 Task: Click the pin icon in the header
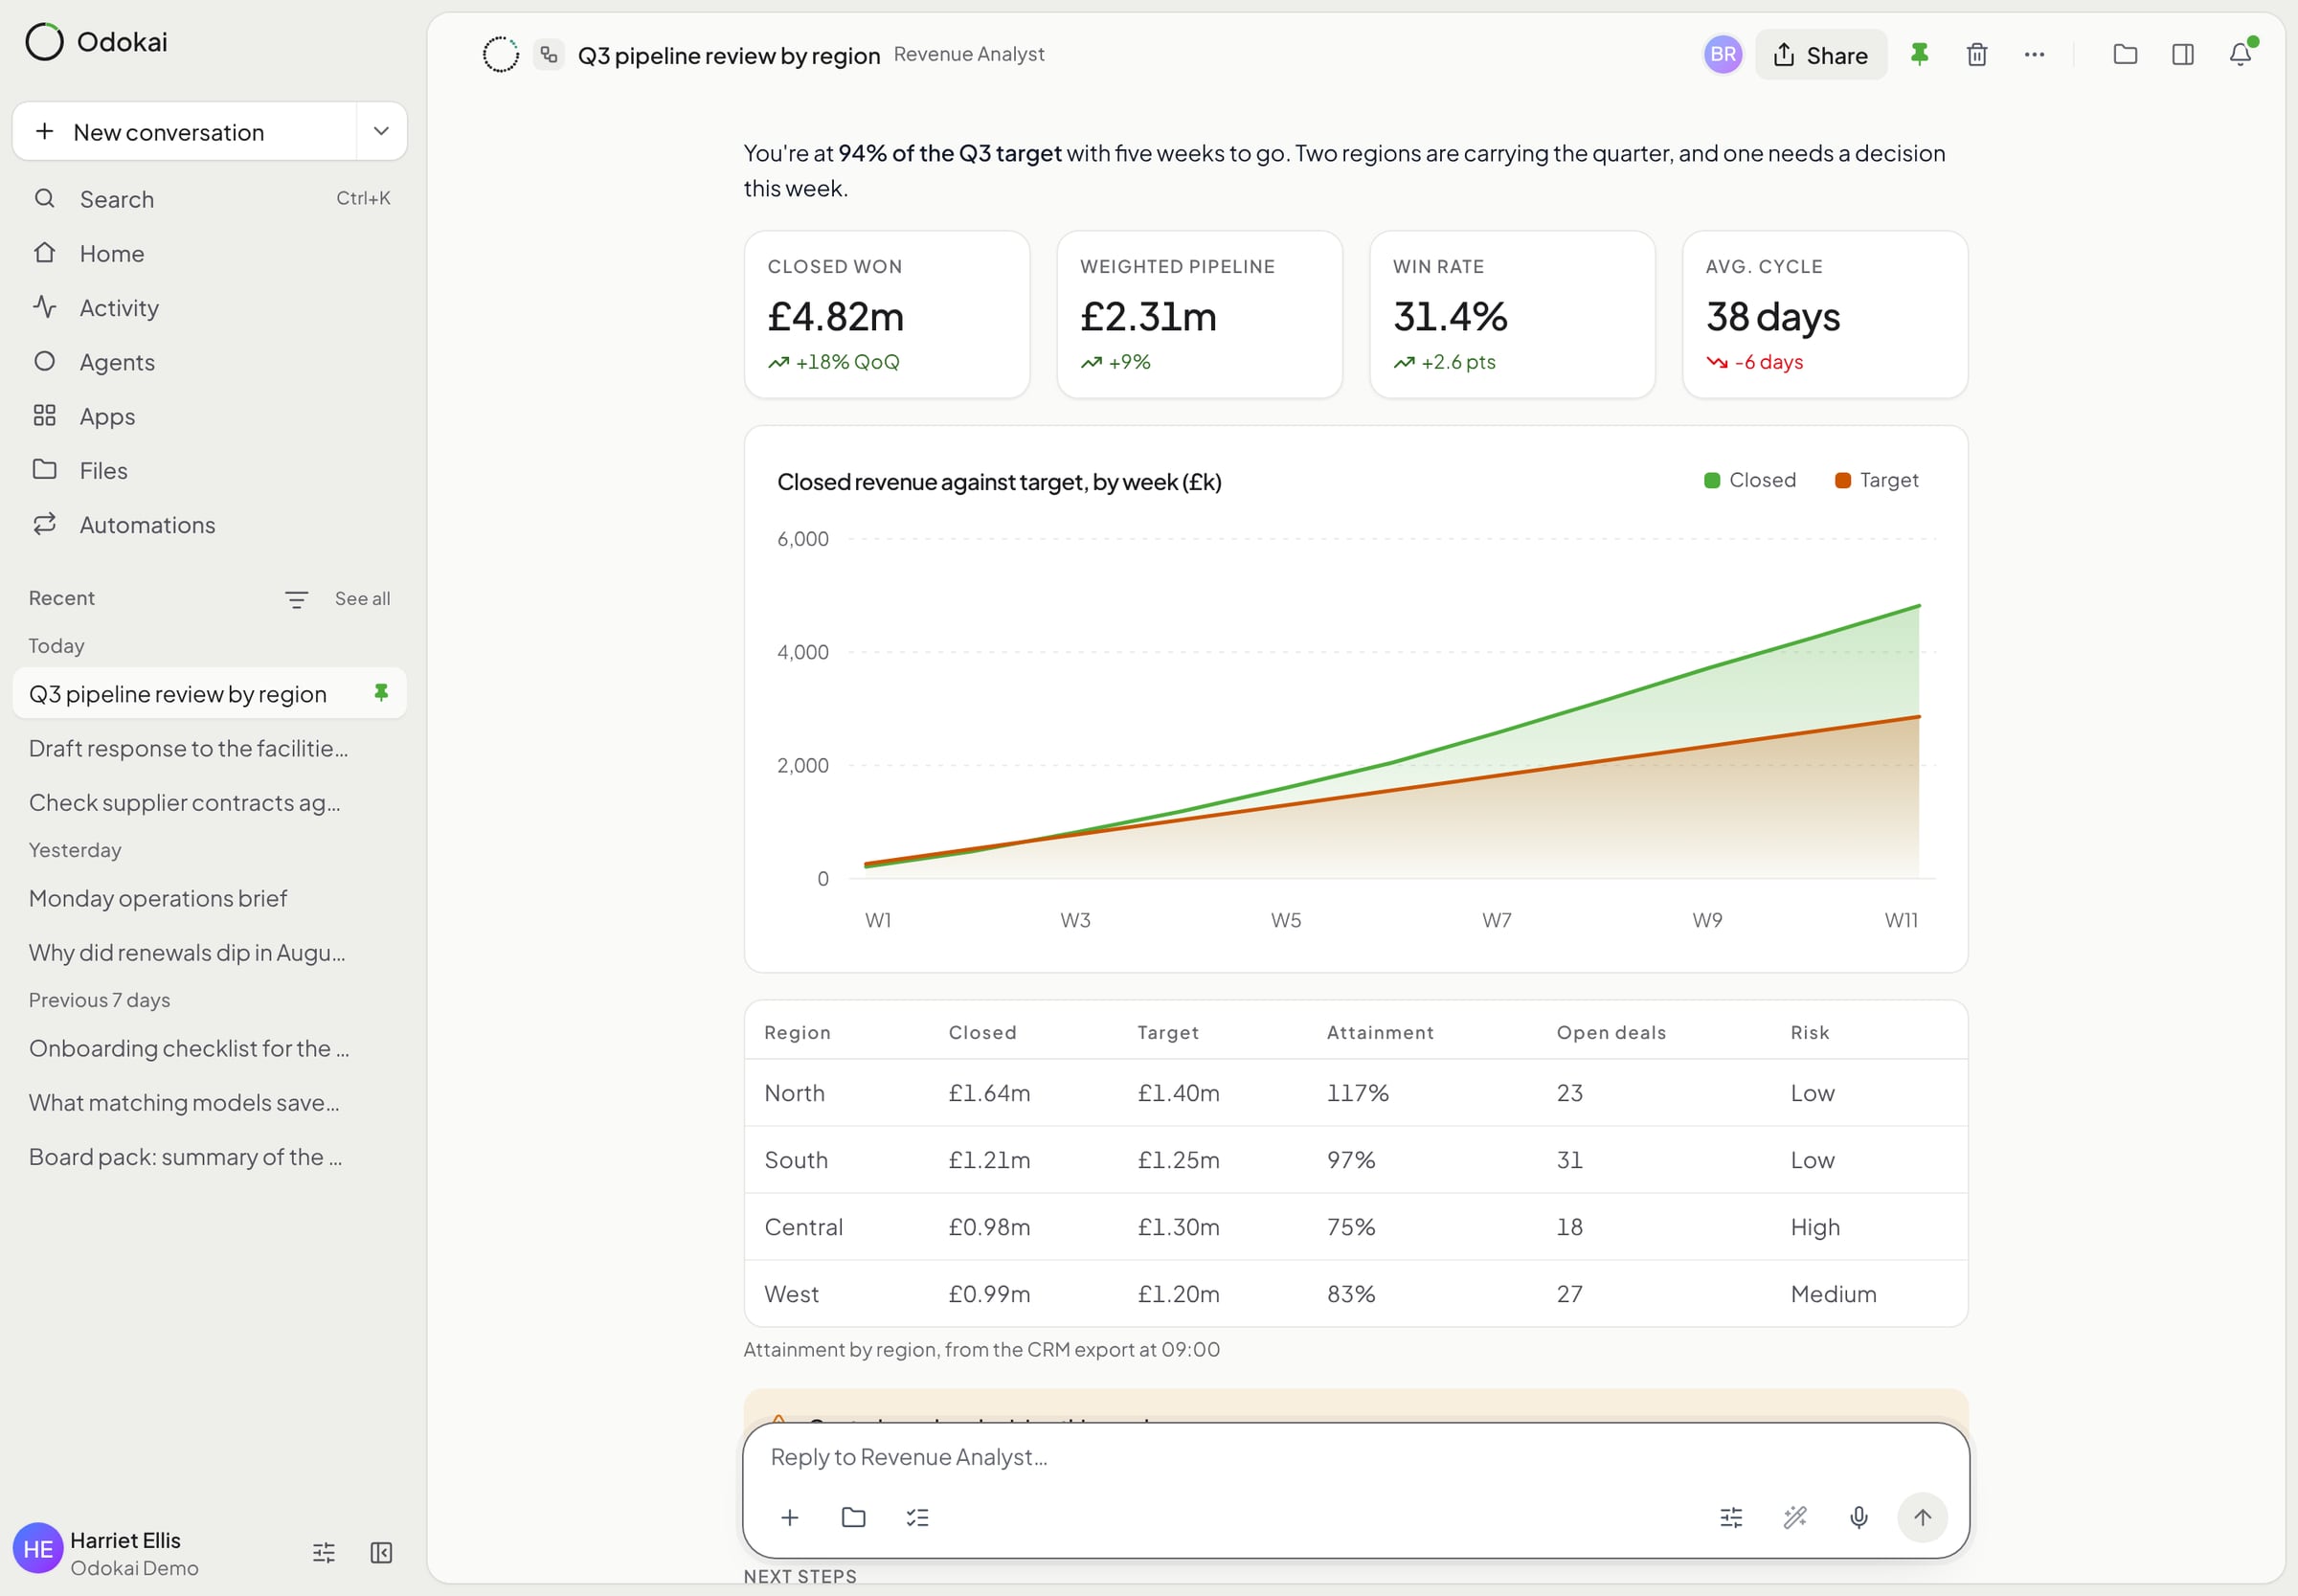(1919, 55)
